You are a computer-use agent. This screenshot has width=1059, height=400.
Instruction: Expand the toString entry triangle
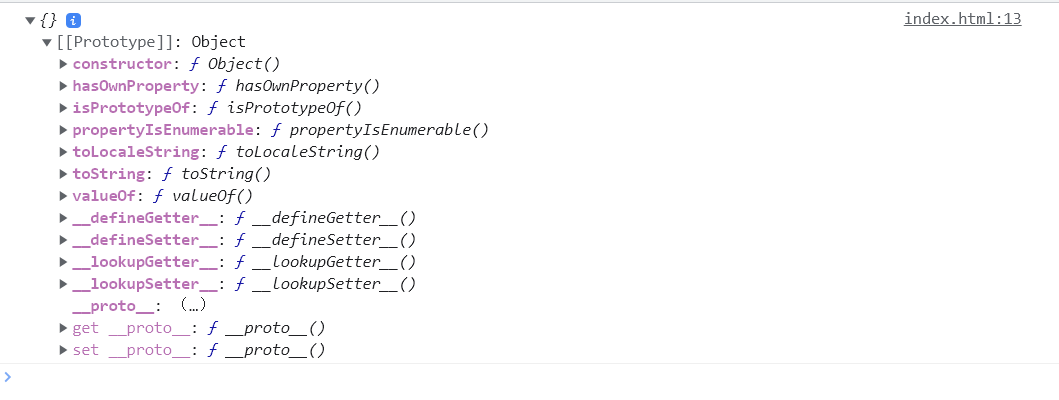63,174
